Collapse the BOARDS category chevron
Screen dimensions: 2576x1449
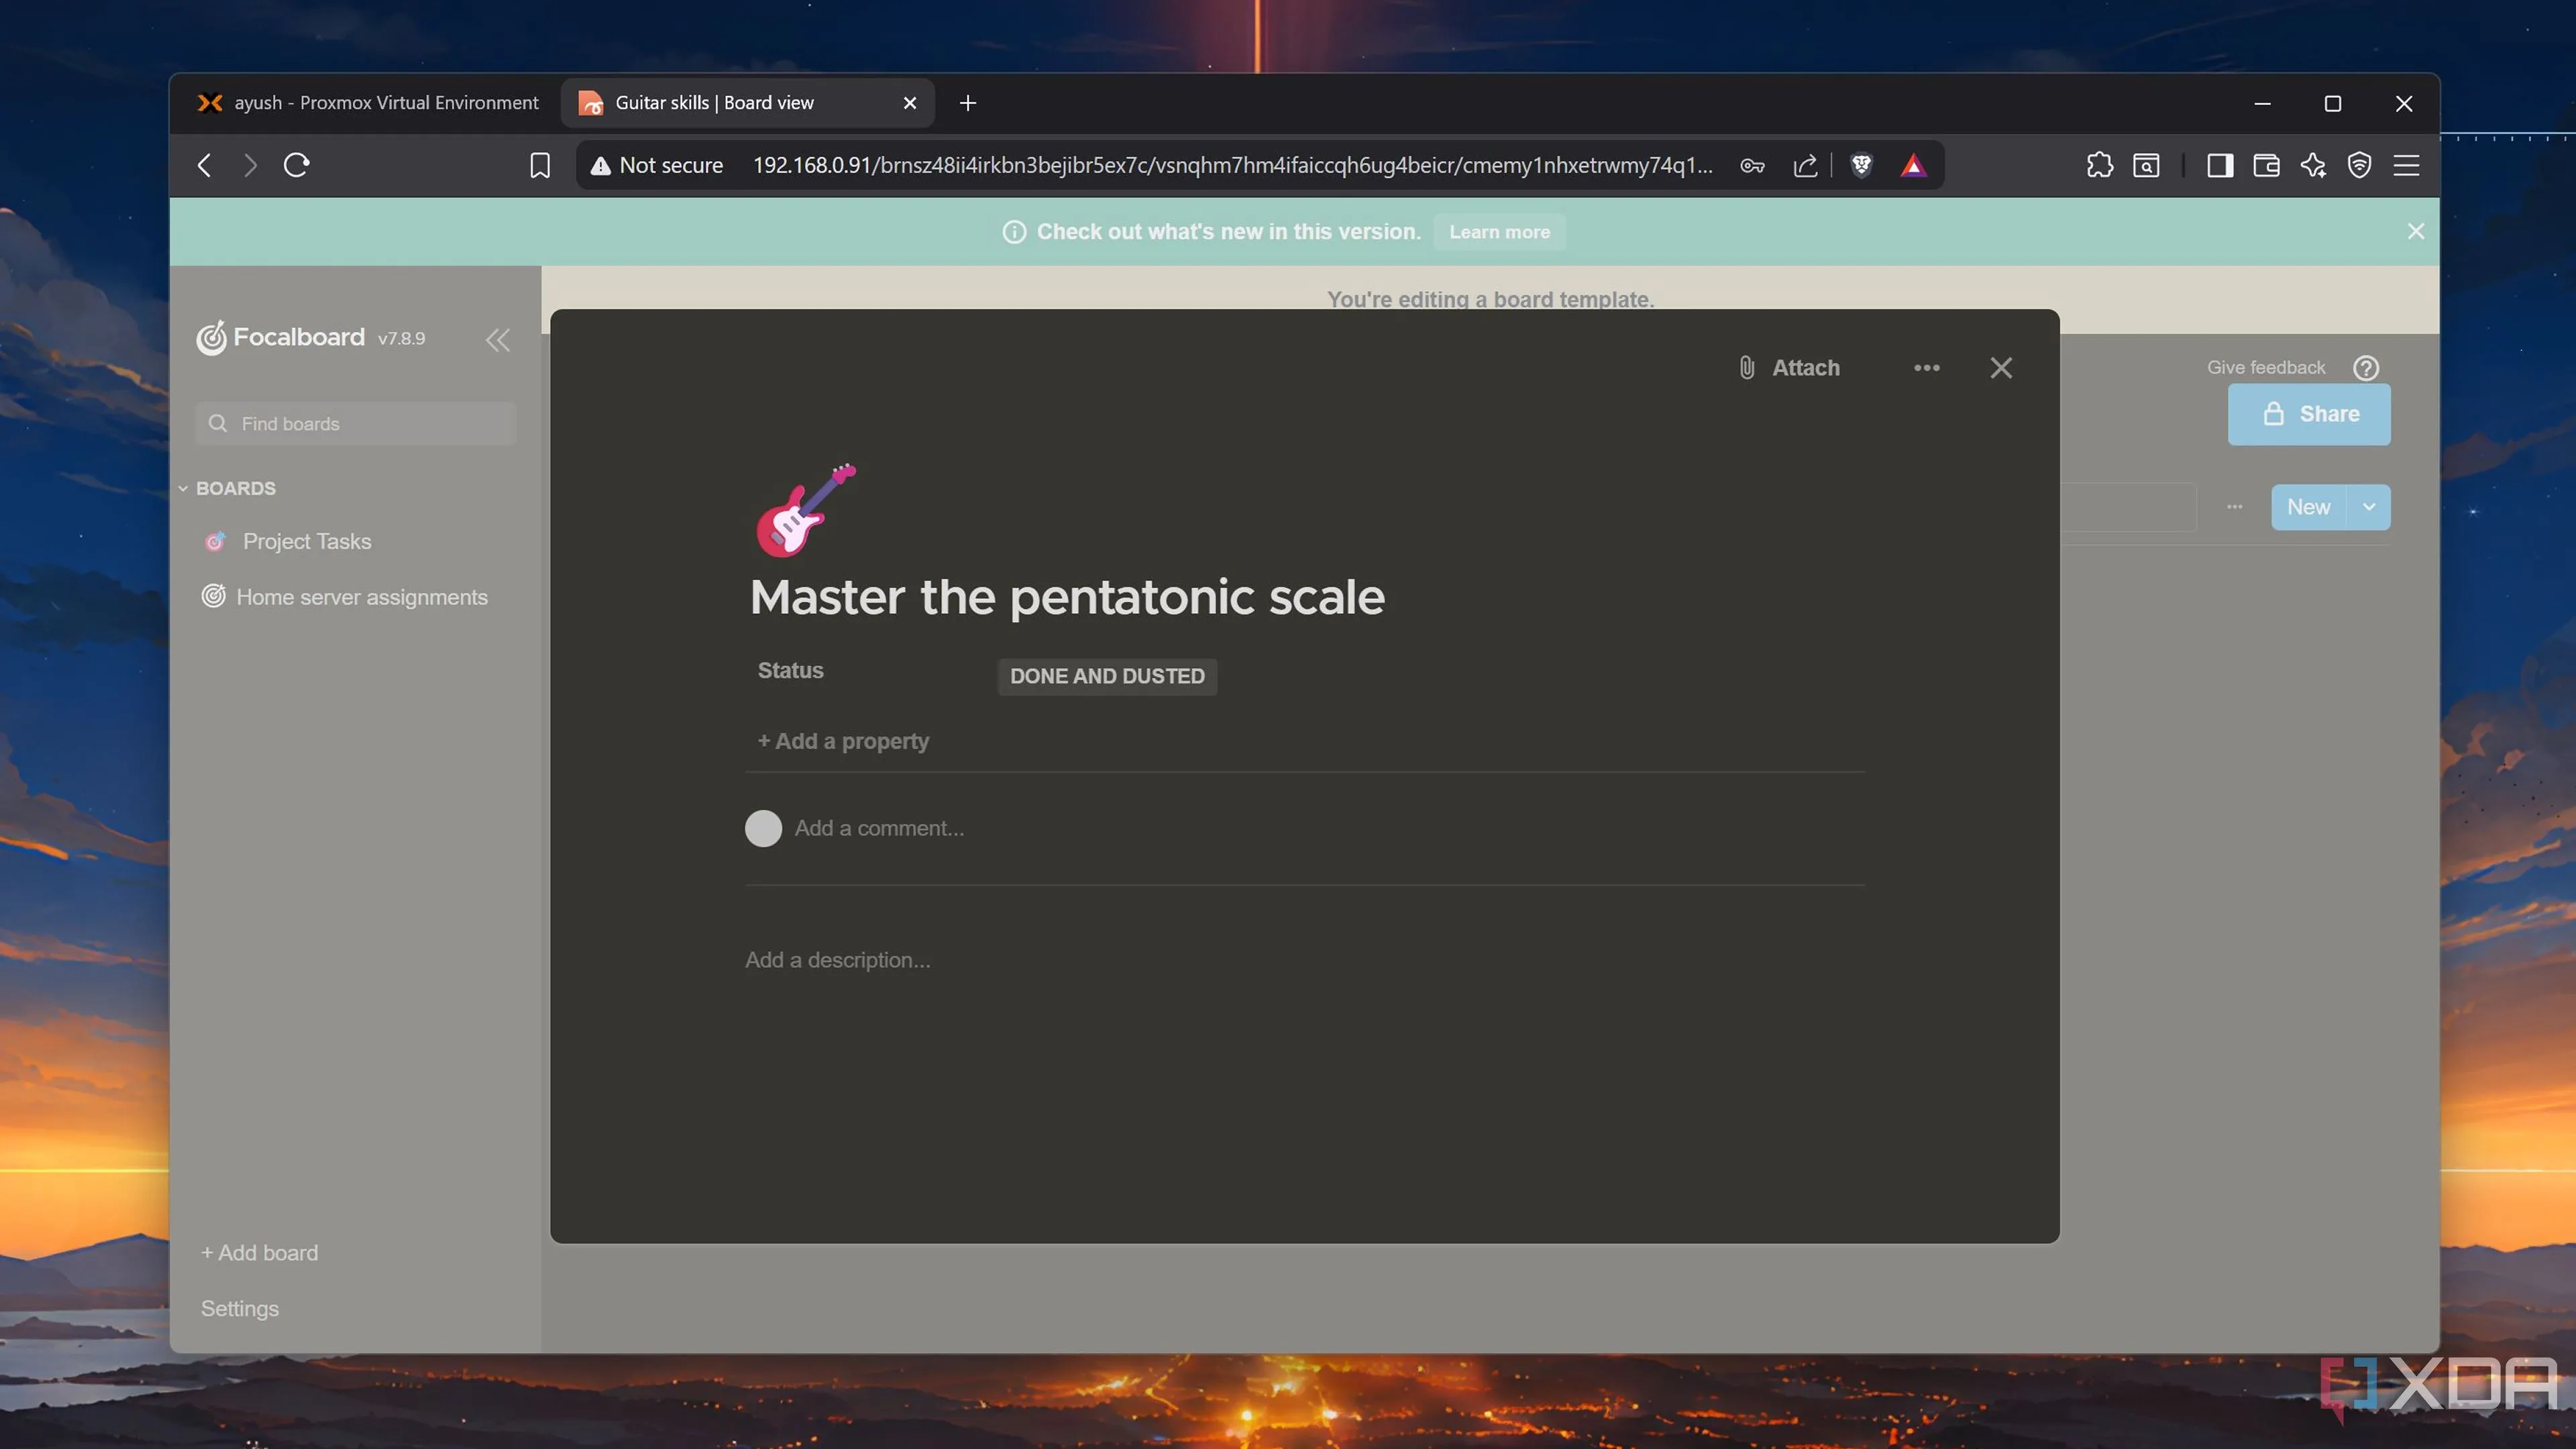183,489
